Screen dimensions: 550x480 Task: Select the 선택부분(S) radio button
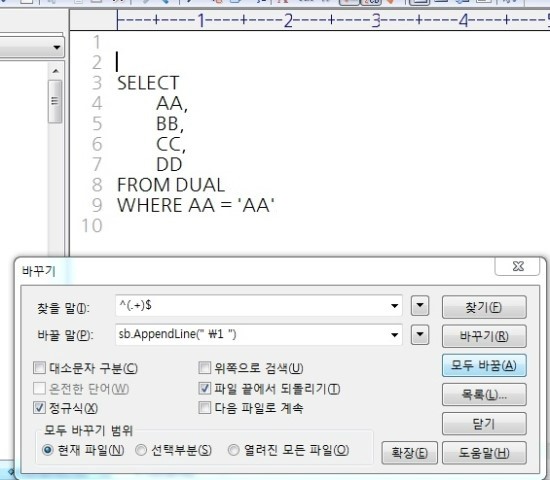tap(141, 450)
